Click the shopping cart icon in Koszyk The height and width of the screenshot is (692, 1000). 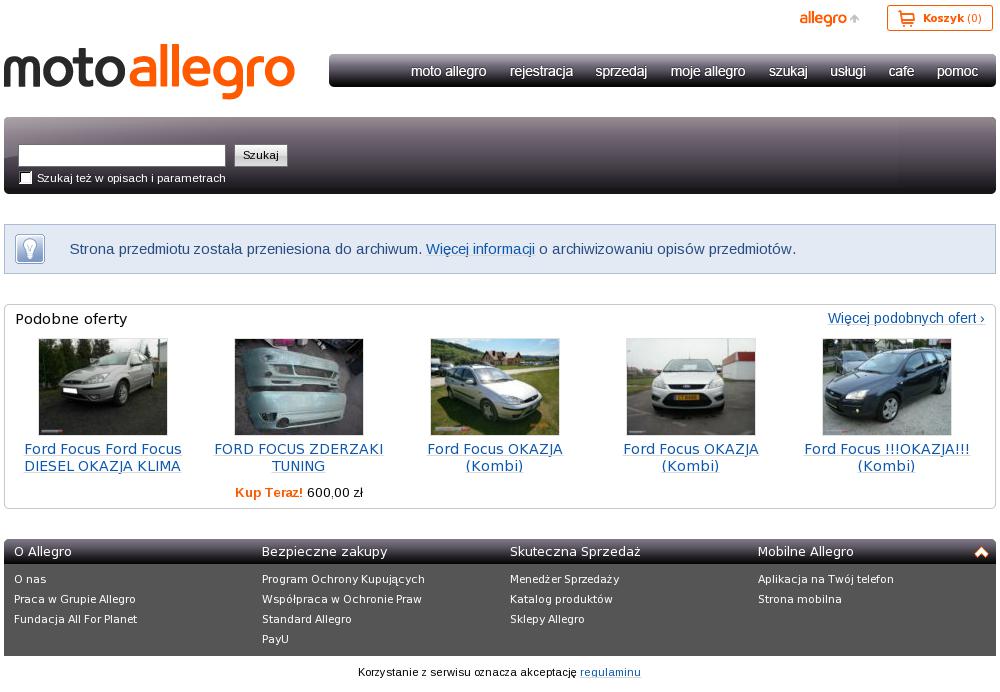pyautogui.click(x=906, y=18)
